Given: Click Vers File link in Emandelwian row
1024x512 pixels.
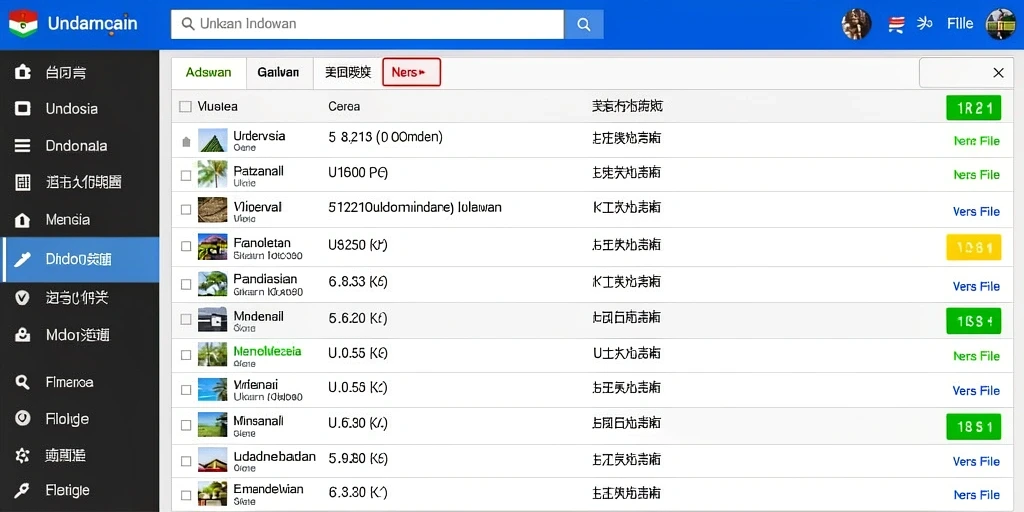Looking at the screenshot, I should tap(976, 495).
